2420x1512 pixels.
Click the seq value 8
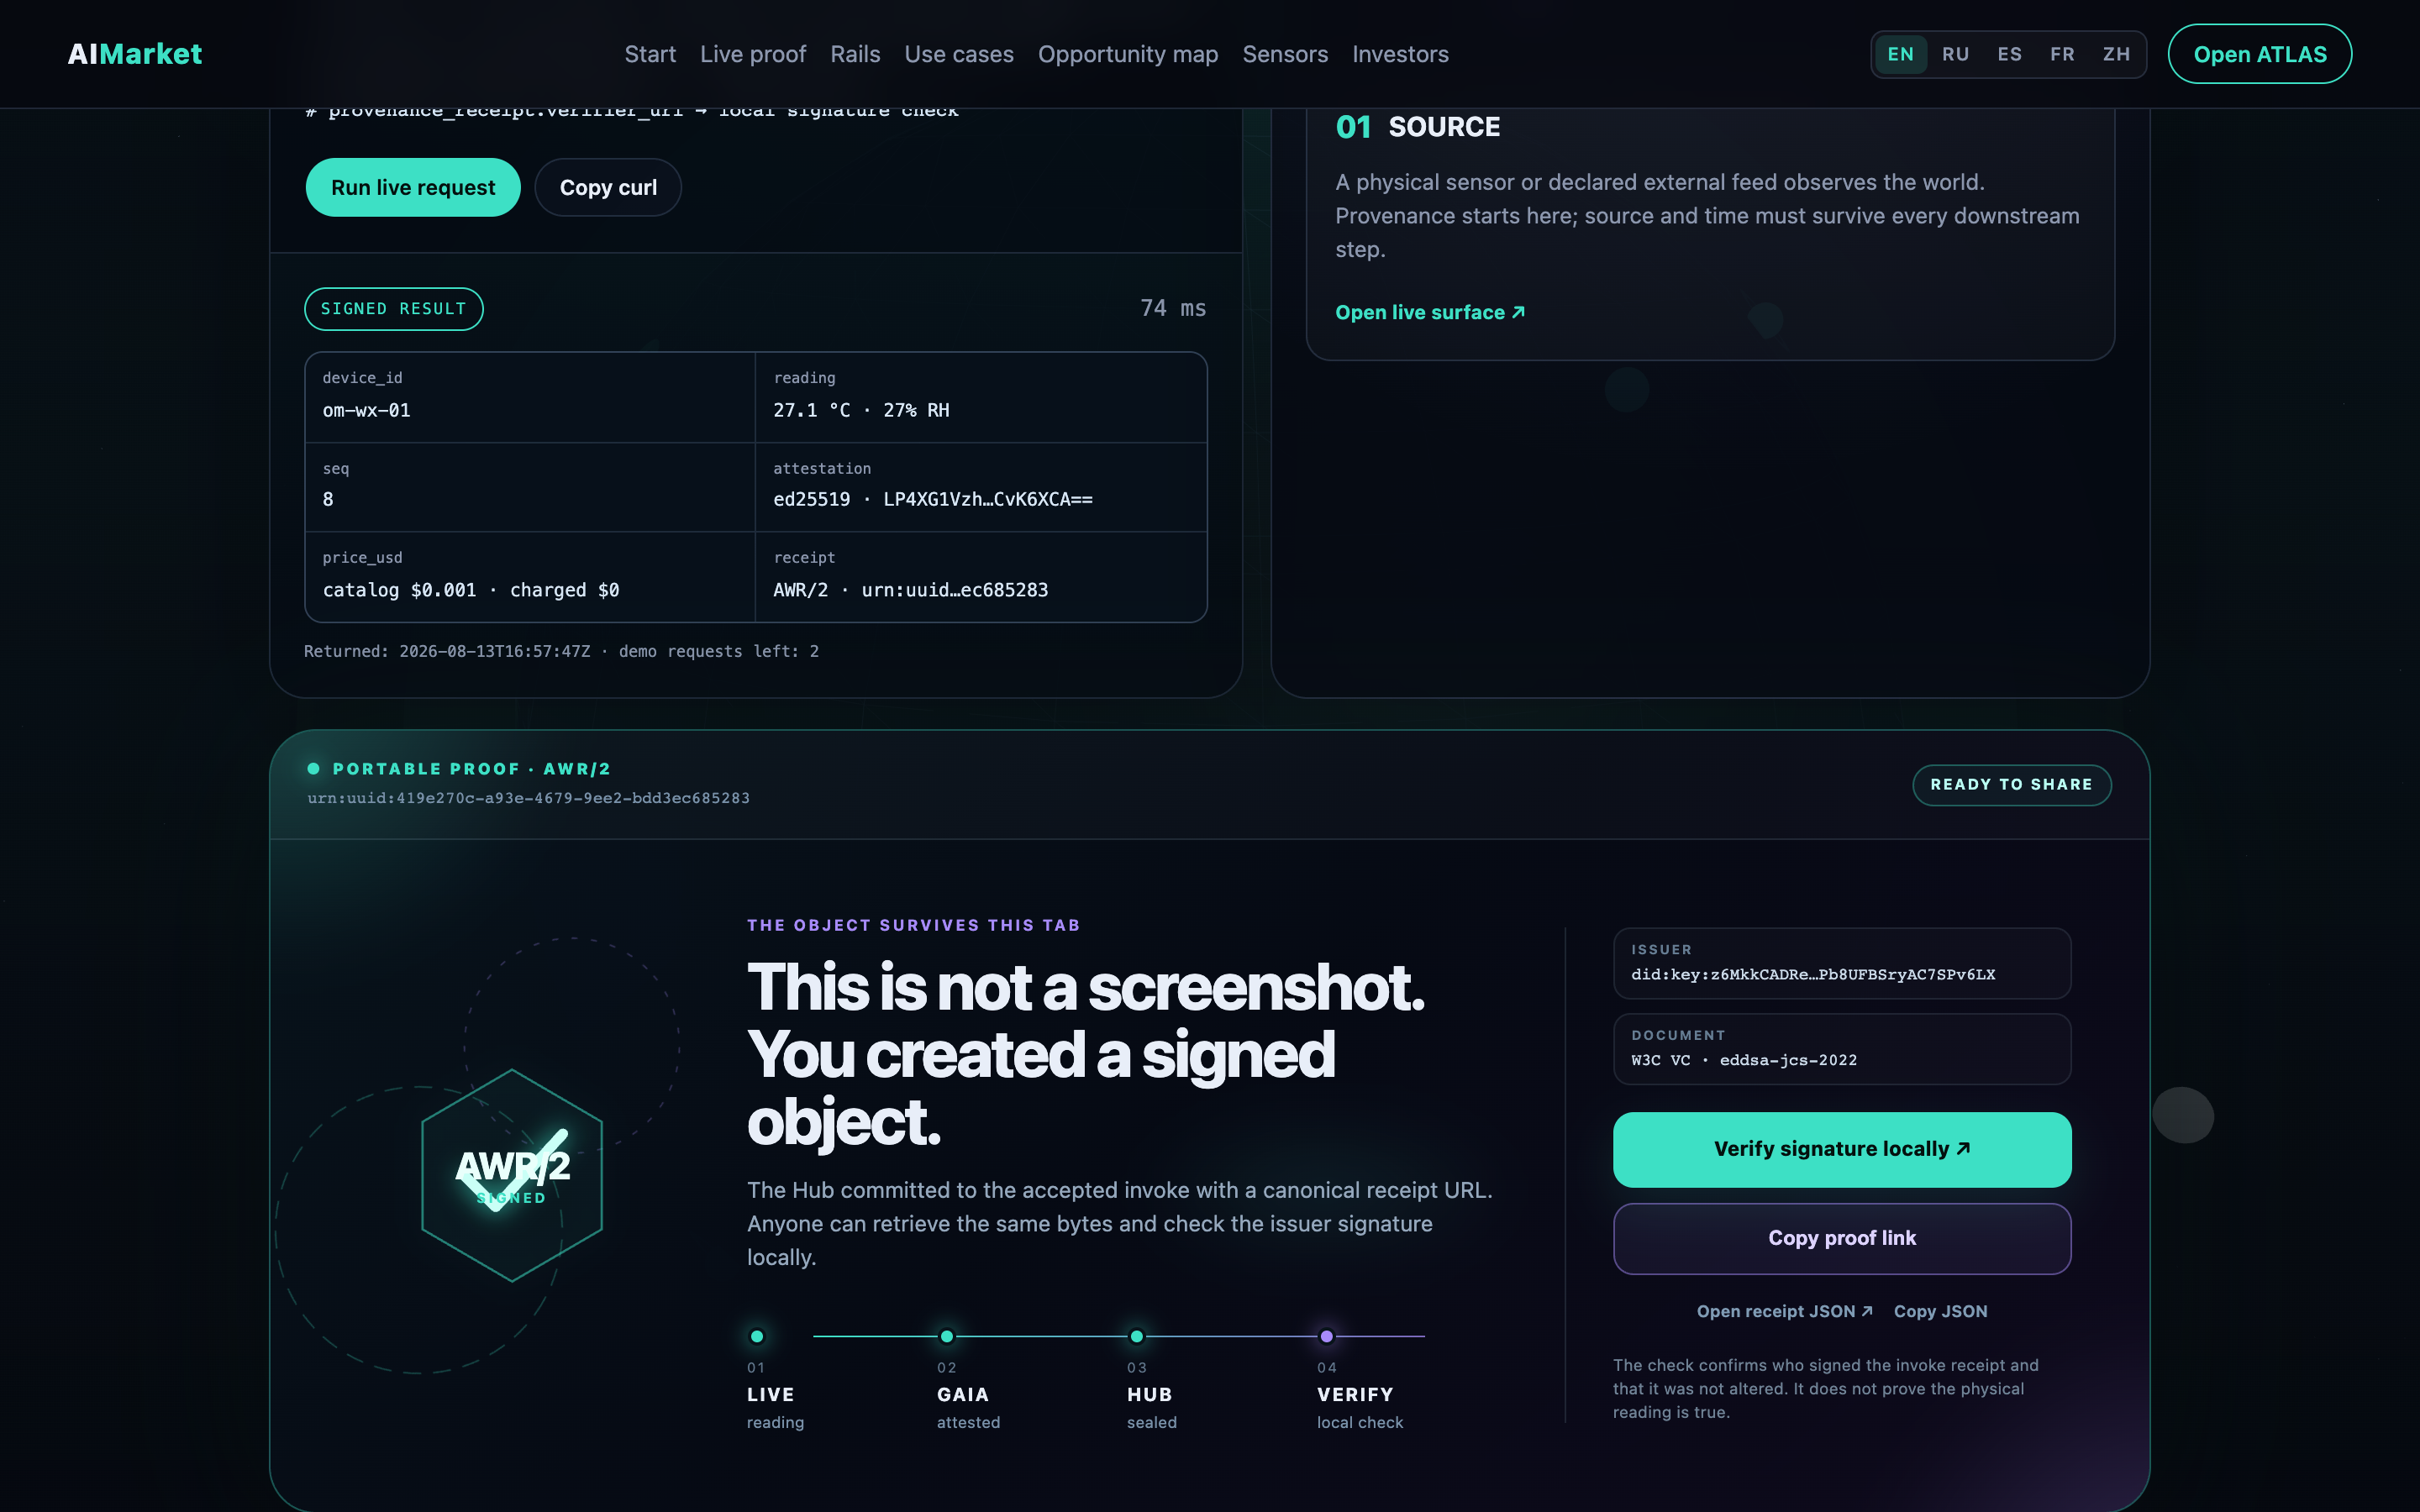point(328,499)
